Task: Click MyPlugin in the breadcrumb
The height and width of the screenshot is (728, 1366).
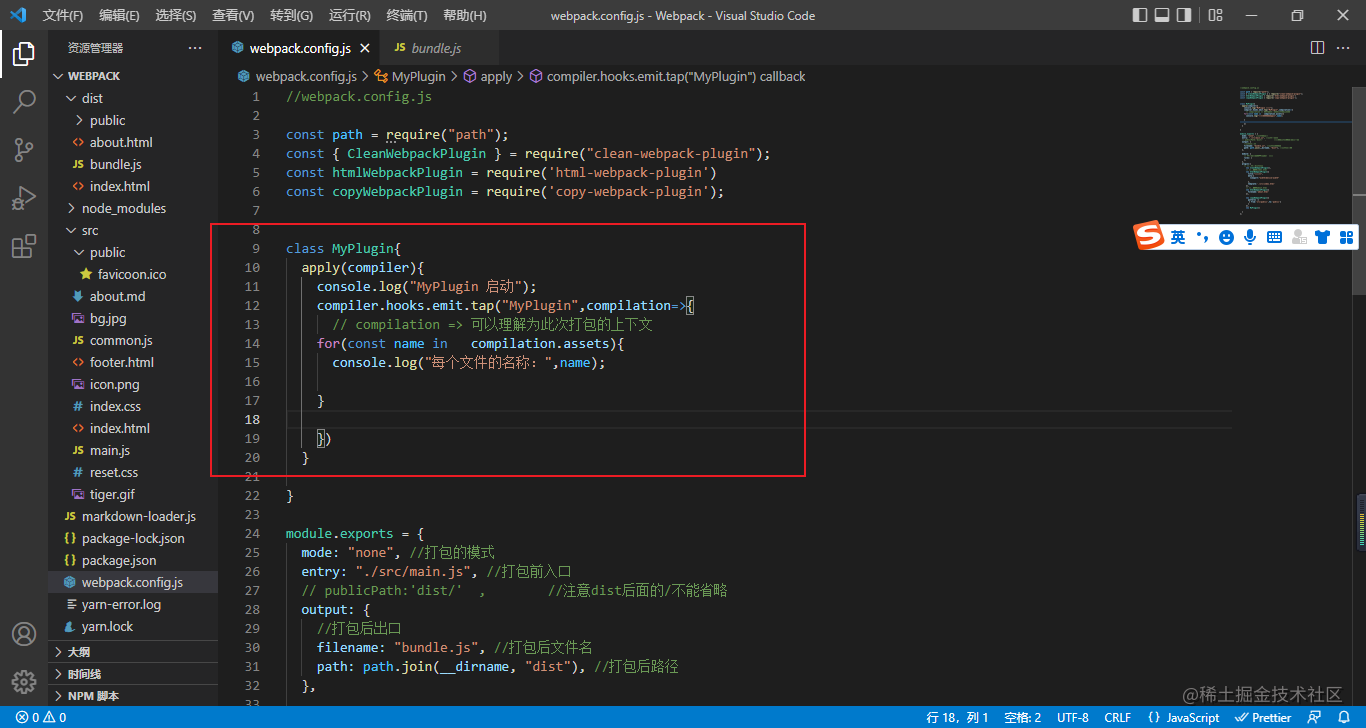Action: click(x=417, y=76)
